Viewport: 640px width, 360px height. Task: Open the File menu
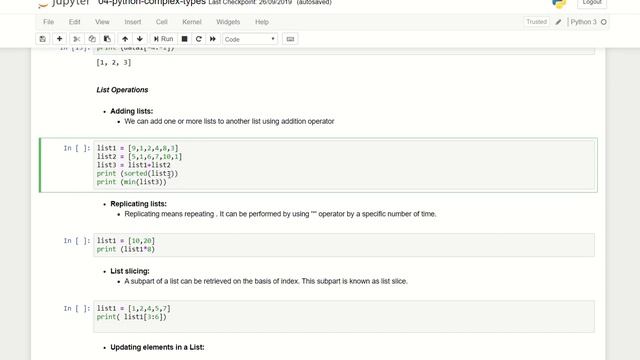(49, 22)
